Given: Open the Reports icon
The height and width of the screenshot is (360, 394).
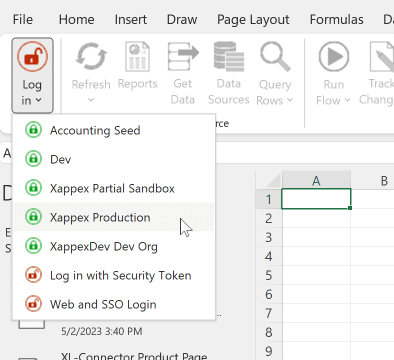Looking at the screenshot, I should tap(137, 56).
